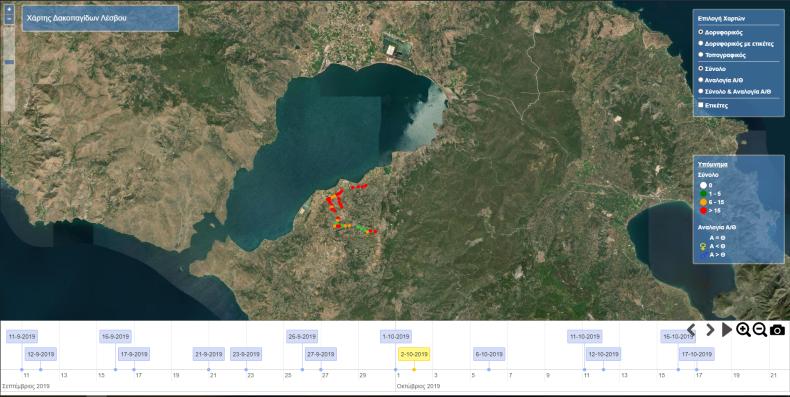
Task: Select the 26-9-2019 timeline date
Action: [302, 337]
